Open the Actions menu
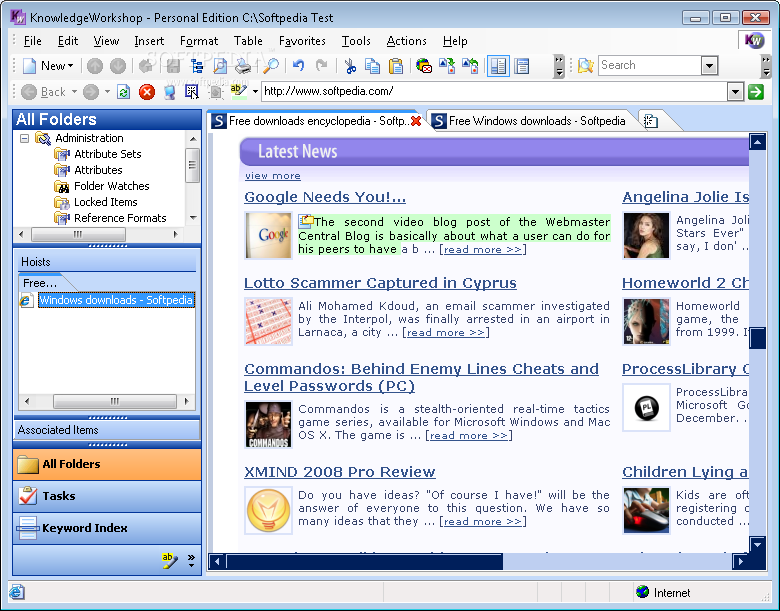Image resolution: width=780 pixels, height=611 pixels. (406, 41)
